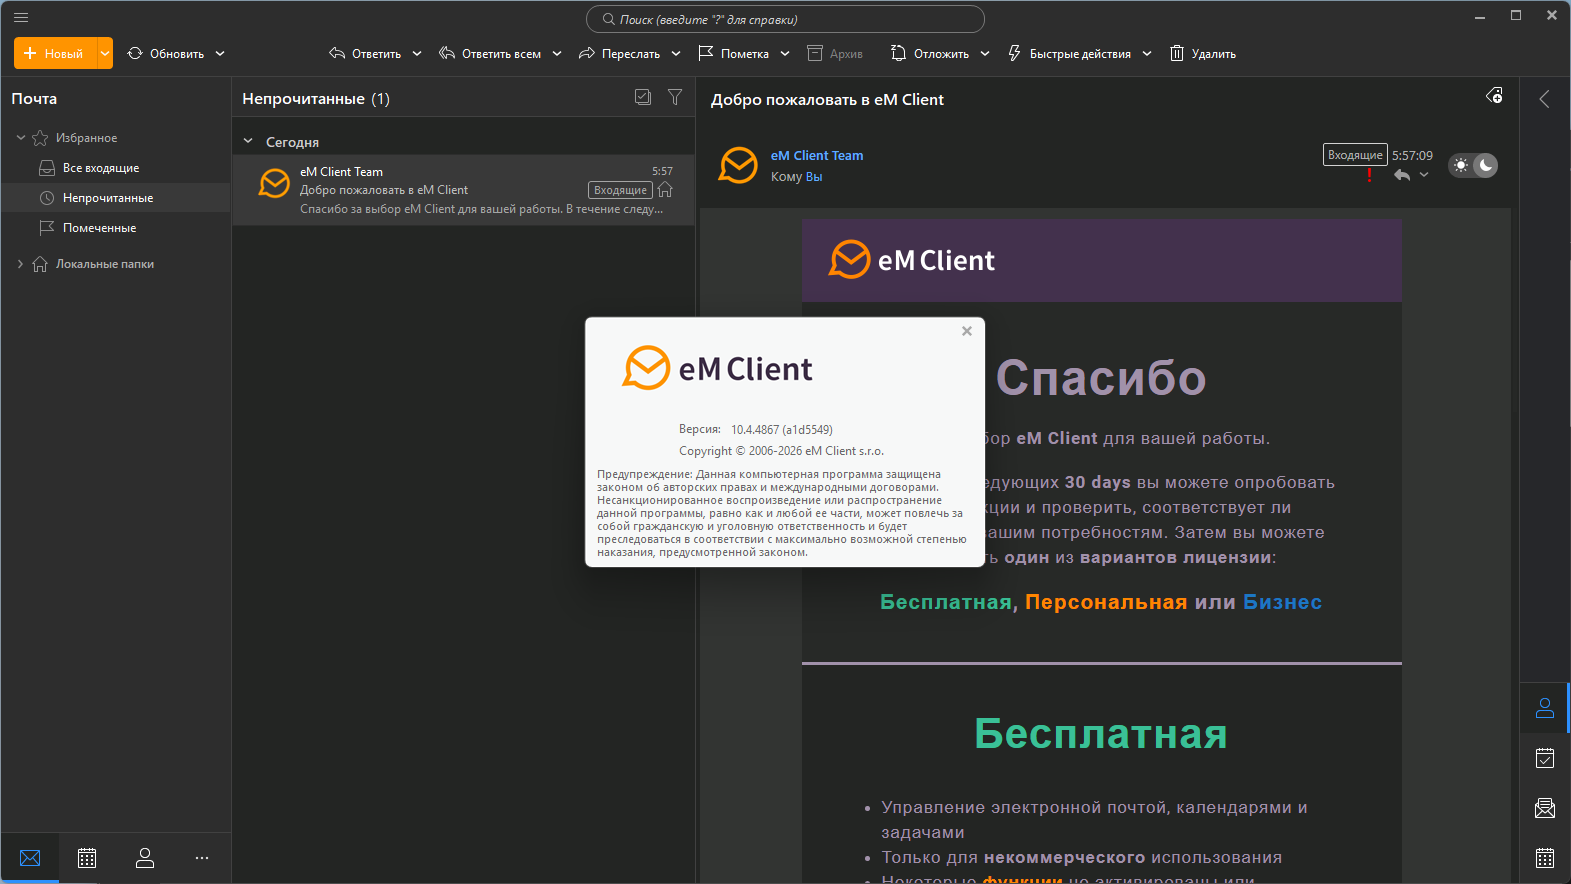Expand the New button dropdown arrow
This screenshot has width=1571, height=884.
[105, 54]
